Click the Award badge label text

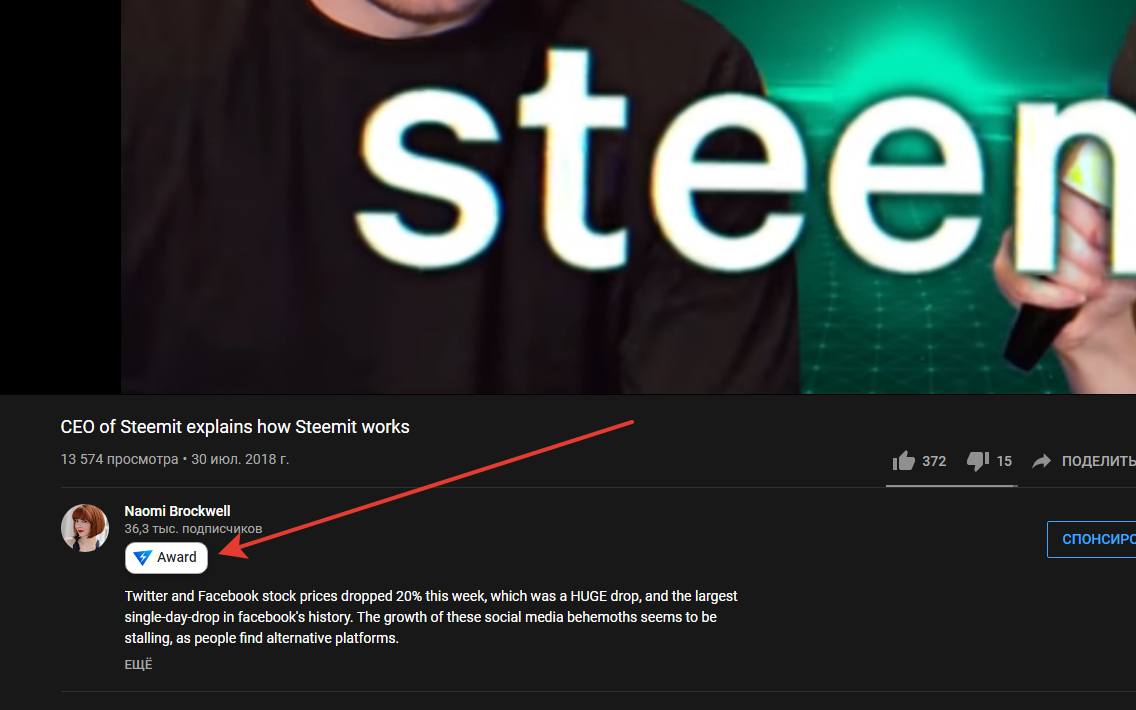(x=177, y=557)
